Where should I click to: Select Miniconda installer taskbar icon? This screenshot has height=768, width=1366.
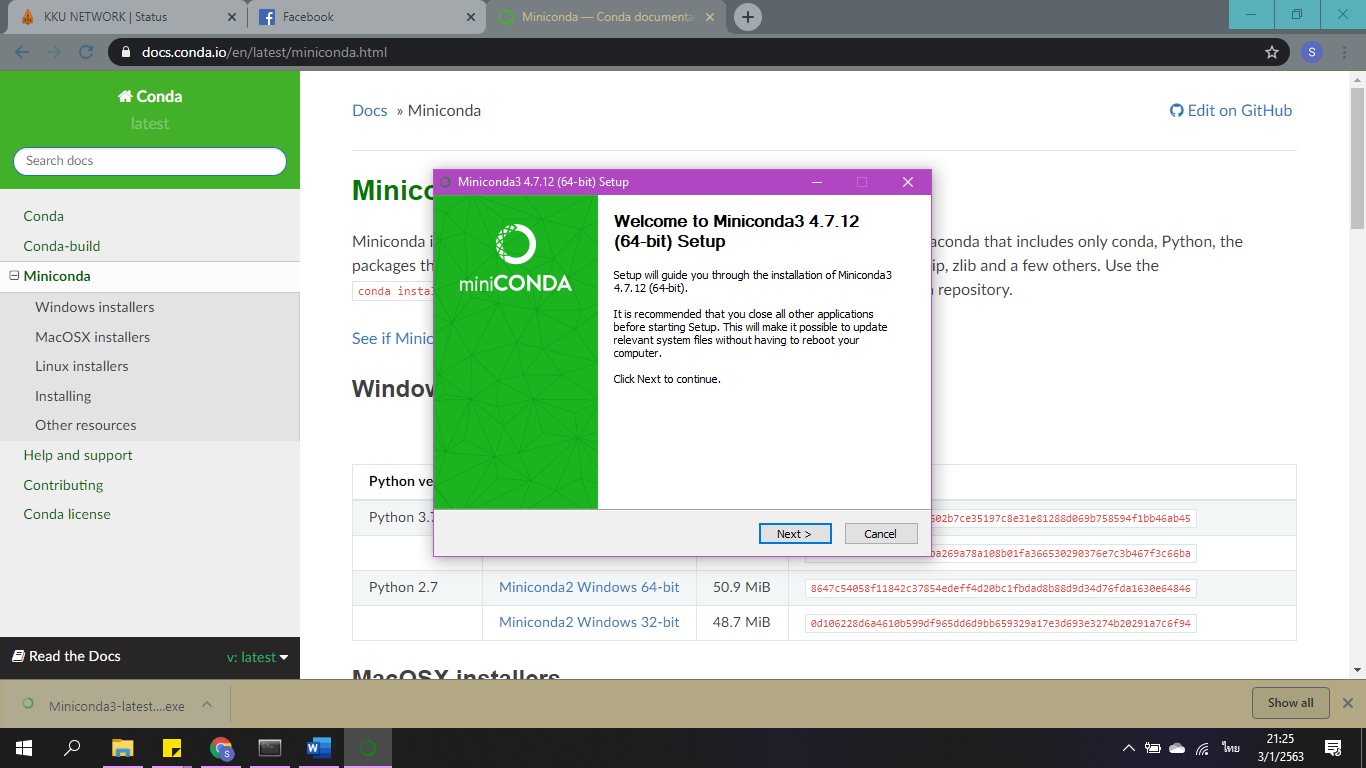click(368, 747)
